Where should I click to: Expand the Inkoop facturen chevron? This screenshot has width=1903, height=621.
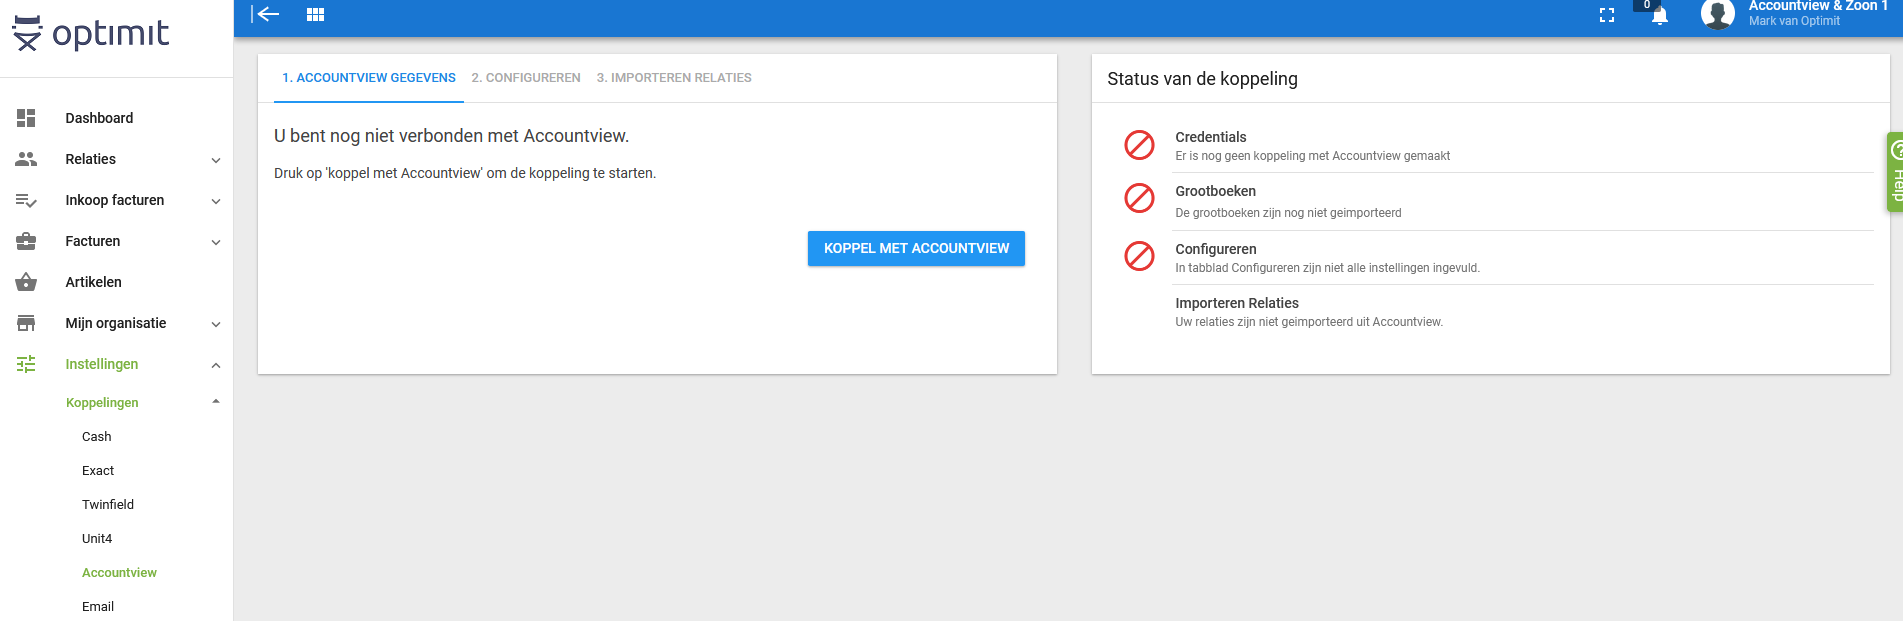click(216, 201)
